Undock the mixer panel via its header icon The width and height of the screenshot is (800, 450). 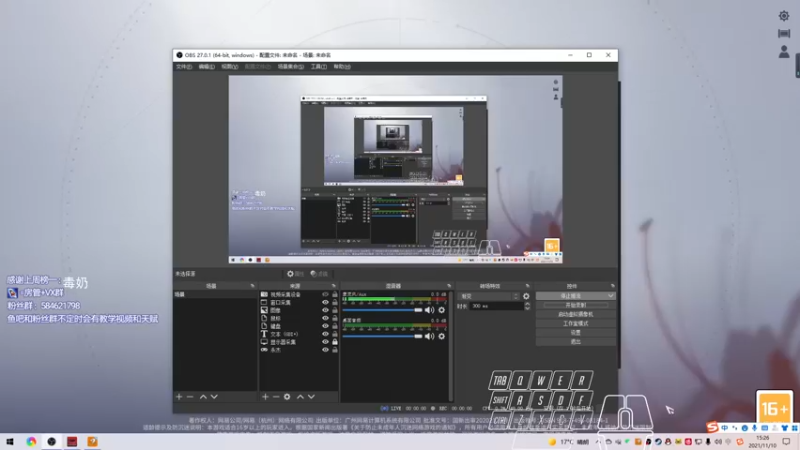coord(449,286)
